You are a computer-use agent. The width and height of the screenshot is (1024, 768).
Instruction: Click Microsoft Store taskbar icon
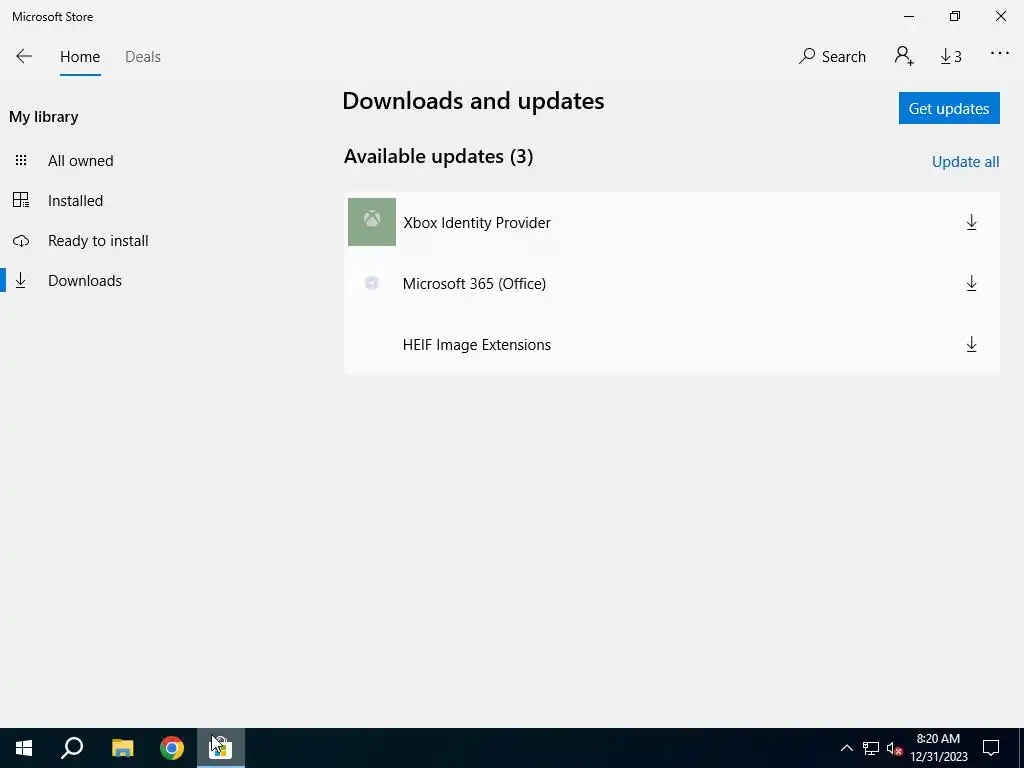[221, 748]
